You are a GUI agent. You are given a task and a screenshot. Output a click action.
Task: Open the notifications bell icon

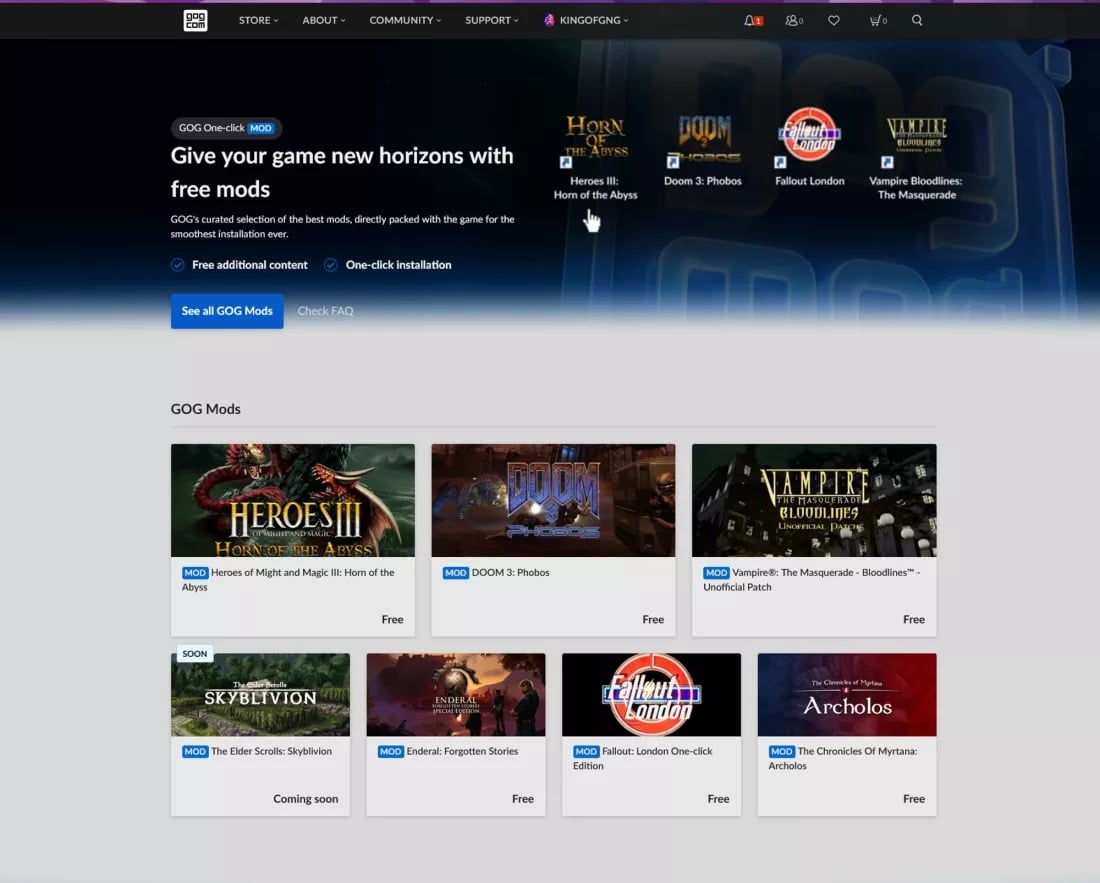pos(749,20)
